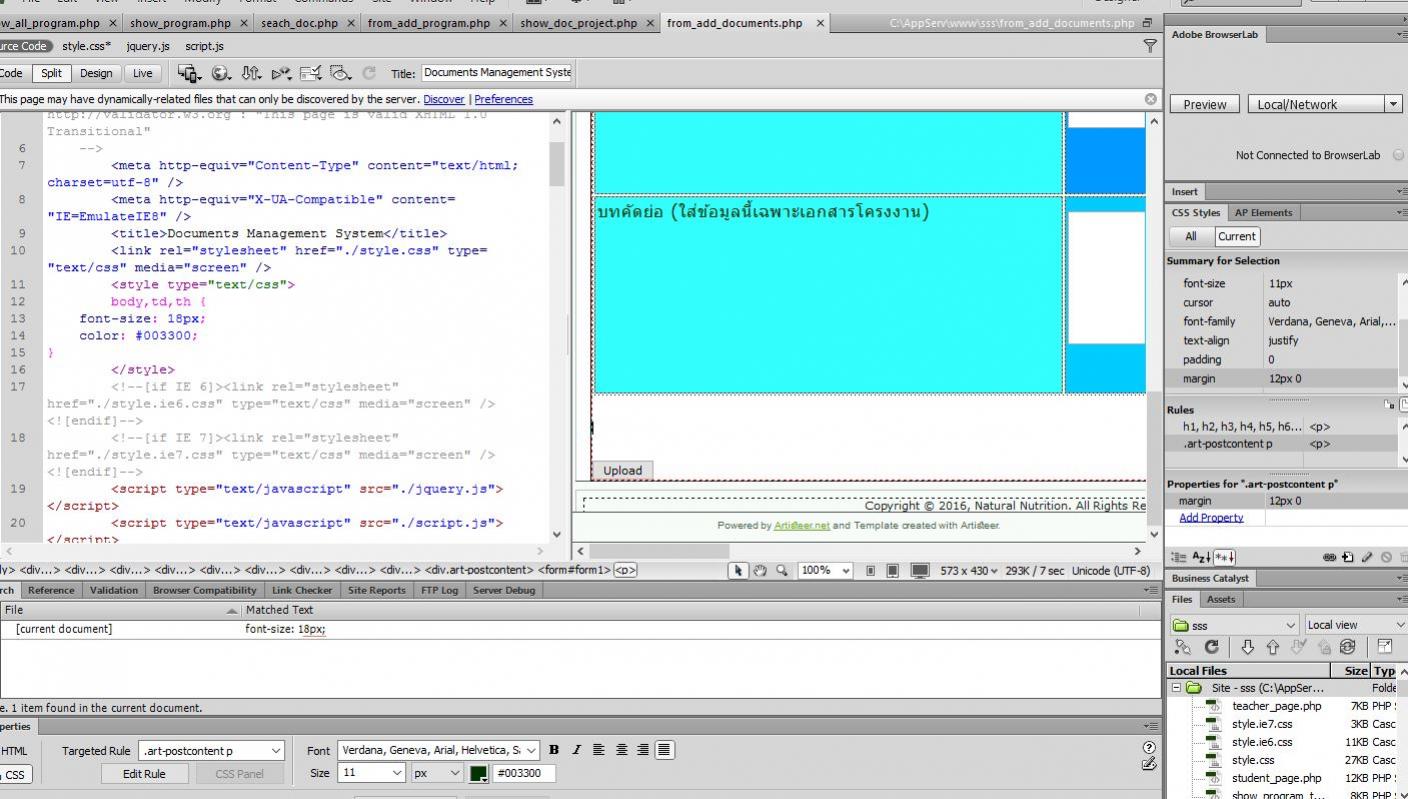This screenshot has width=1408, height=799.
Task: Click Show List View A-Z icon
Action: tap(1201, 557)
